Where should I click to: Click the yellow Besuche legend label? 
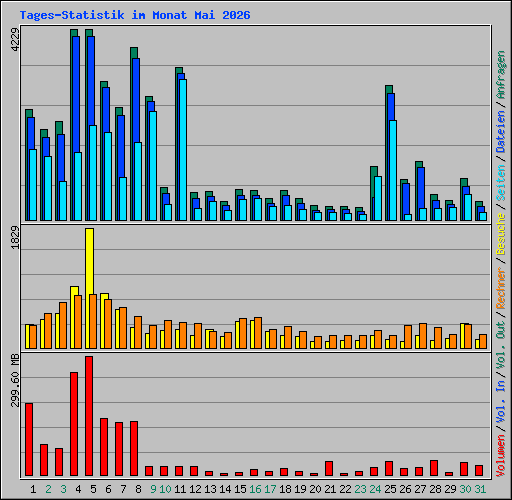coord(501,234)
